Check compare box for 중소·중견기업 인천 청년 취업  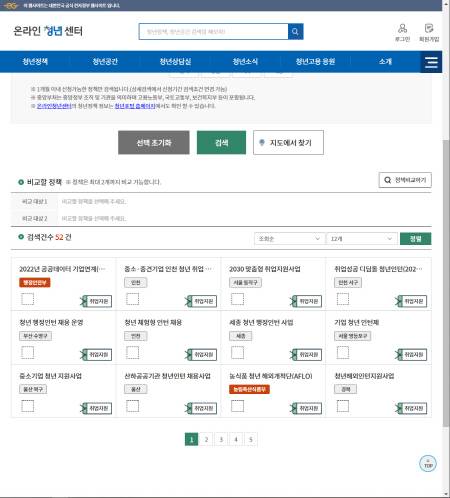[x=132, y=299]
